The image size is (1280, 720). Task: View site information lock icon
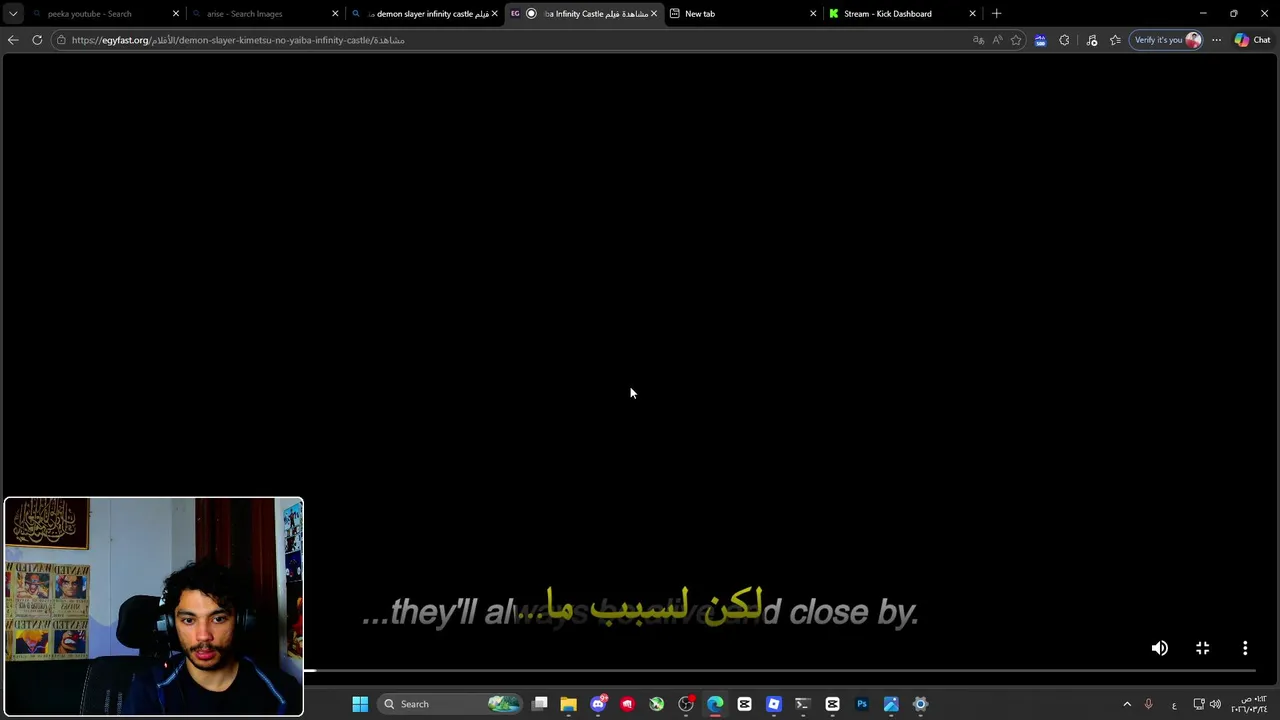(61, 40)
